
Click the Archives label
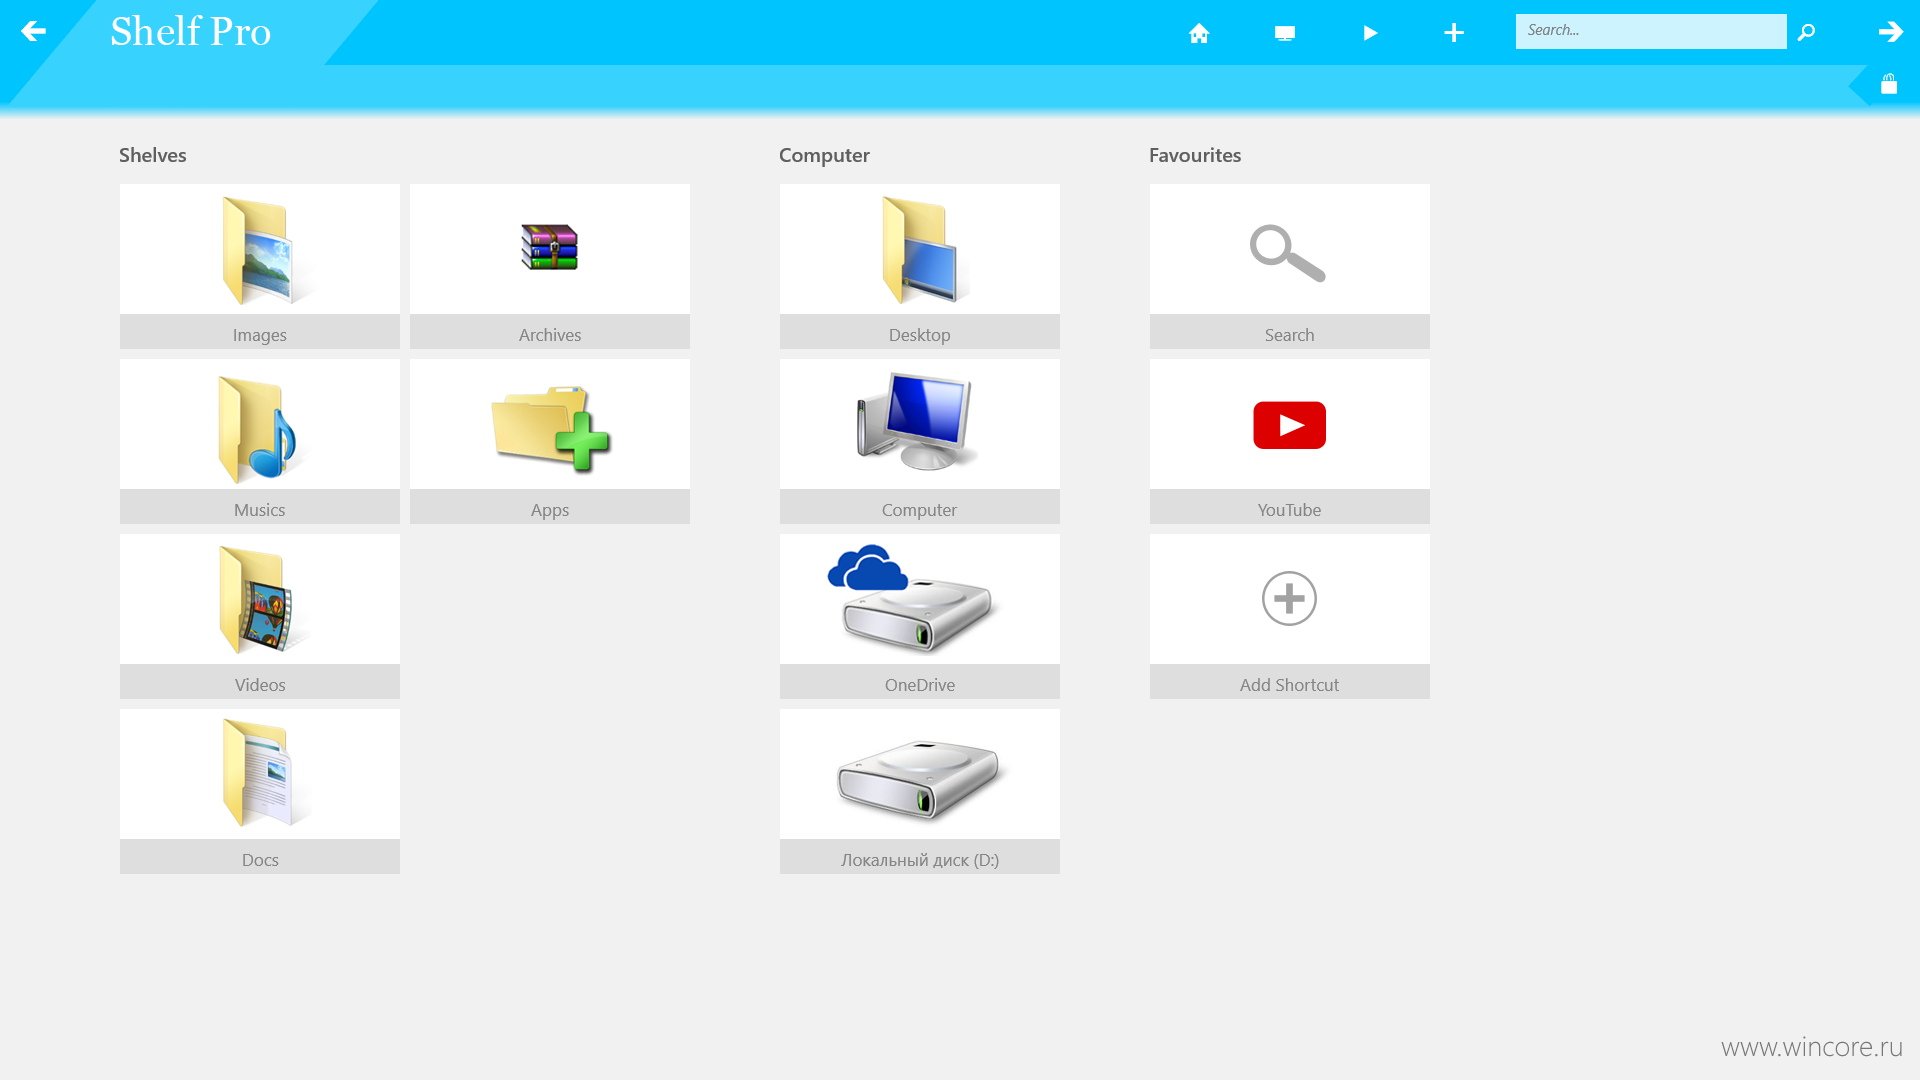coord(550,335)
